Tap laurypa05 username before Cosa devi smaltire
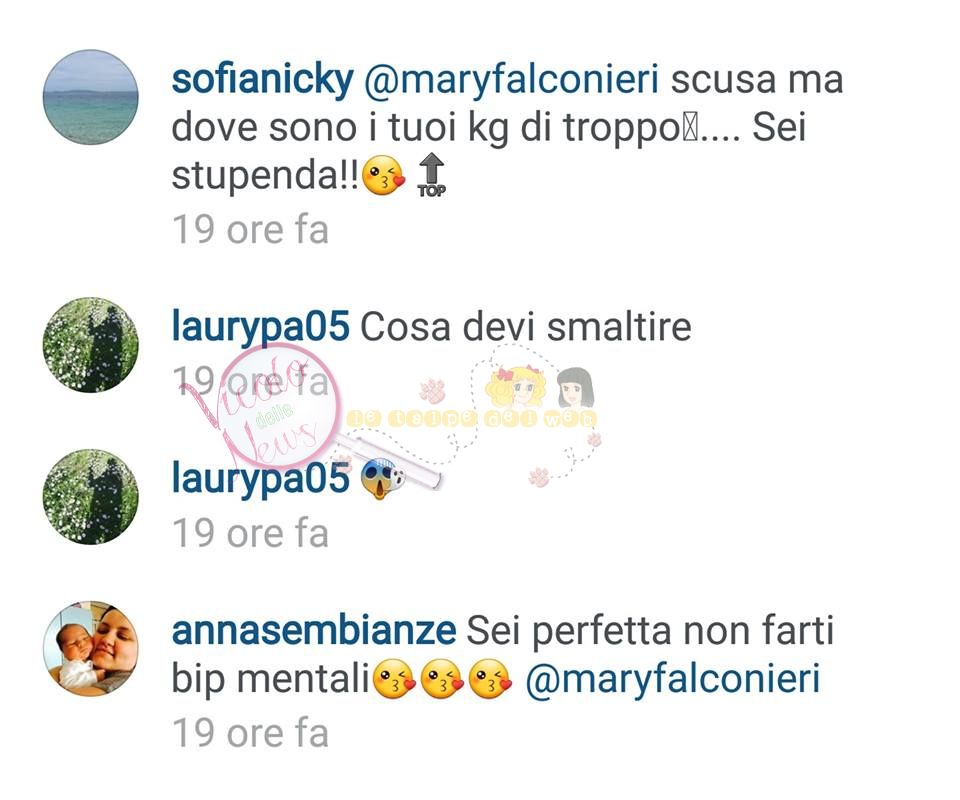The width and height of the screenshot is (960, 800). (260, 327)
